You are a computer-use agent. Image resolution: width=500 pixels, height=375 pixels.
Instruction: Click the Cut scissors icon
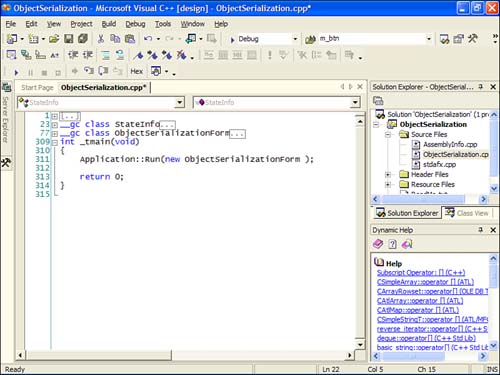tap(100, 39)
